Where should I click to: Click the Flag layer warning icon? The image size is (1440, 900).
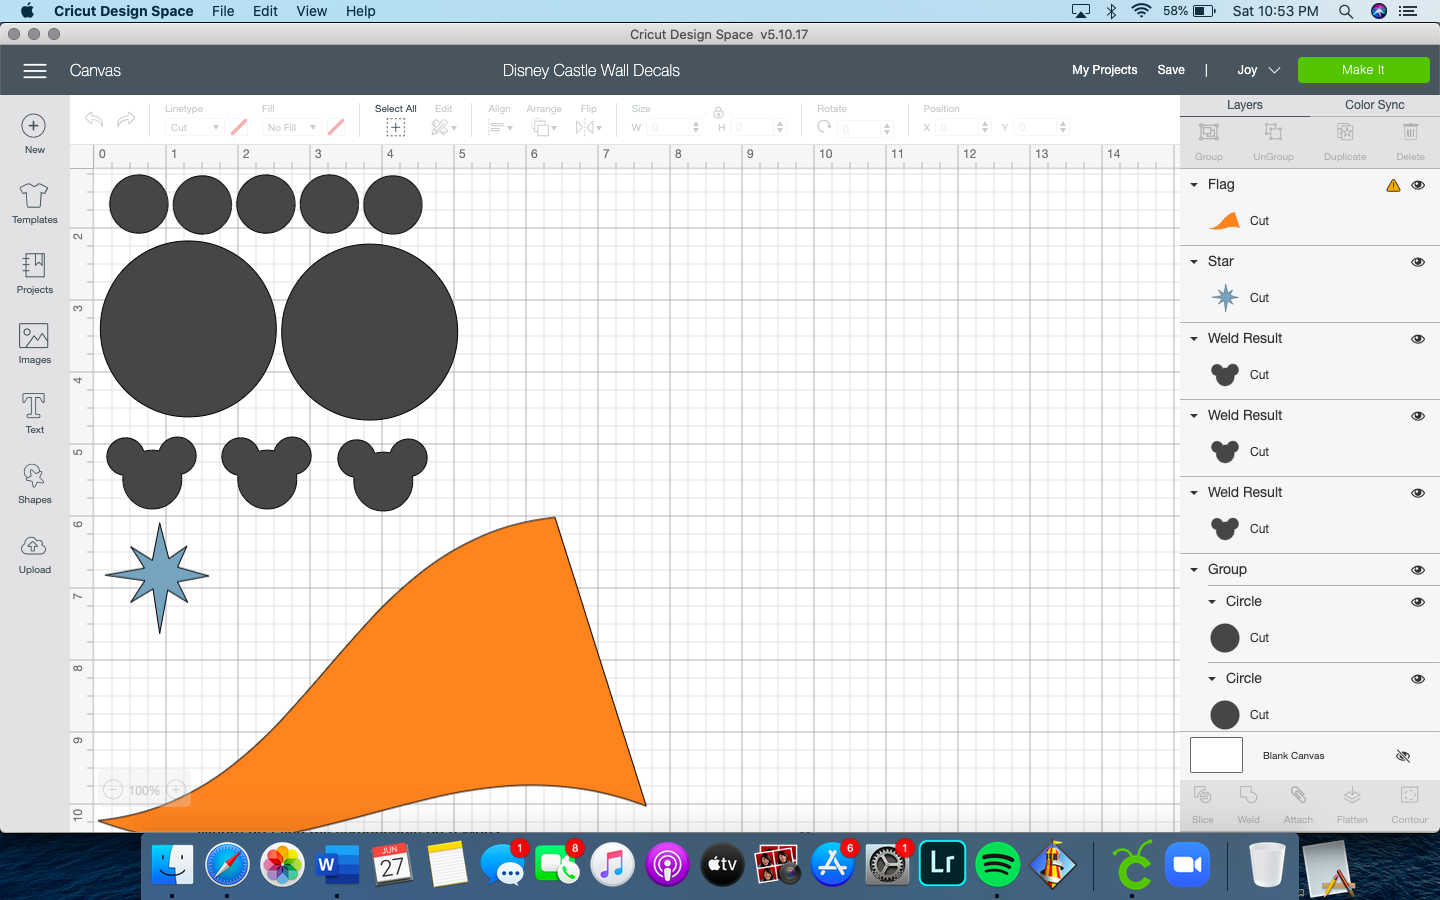pyautogui.click(x=1393, y=185)
